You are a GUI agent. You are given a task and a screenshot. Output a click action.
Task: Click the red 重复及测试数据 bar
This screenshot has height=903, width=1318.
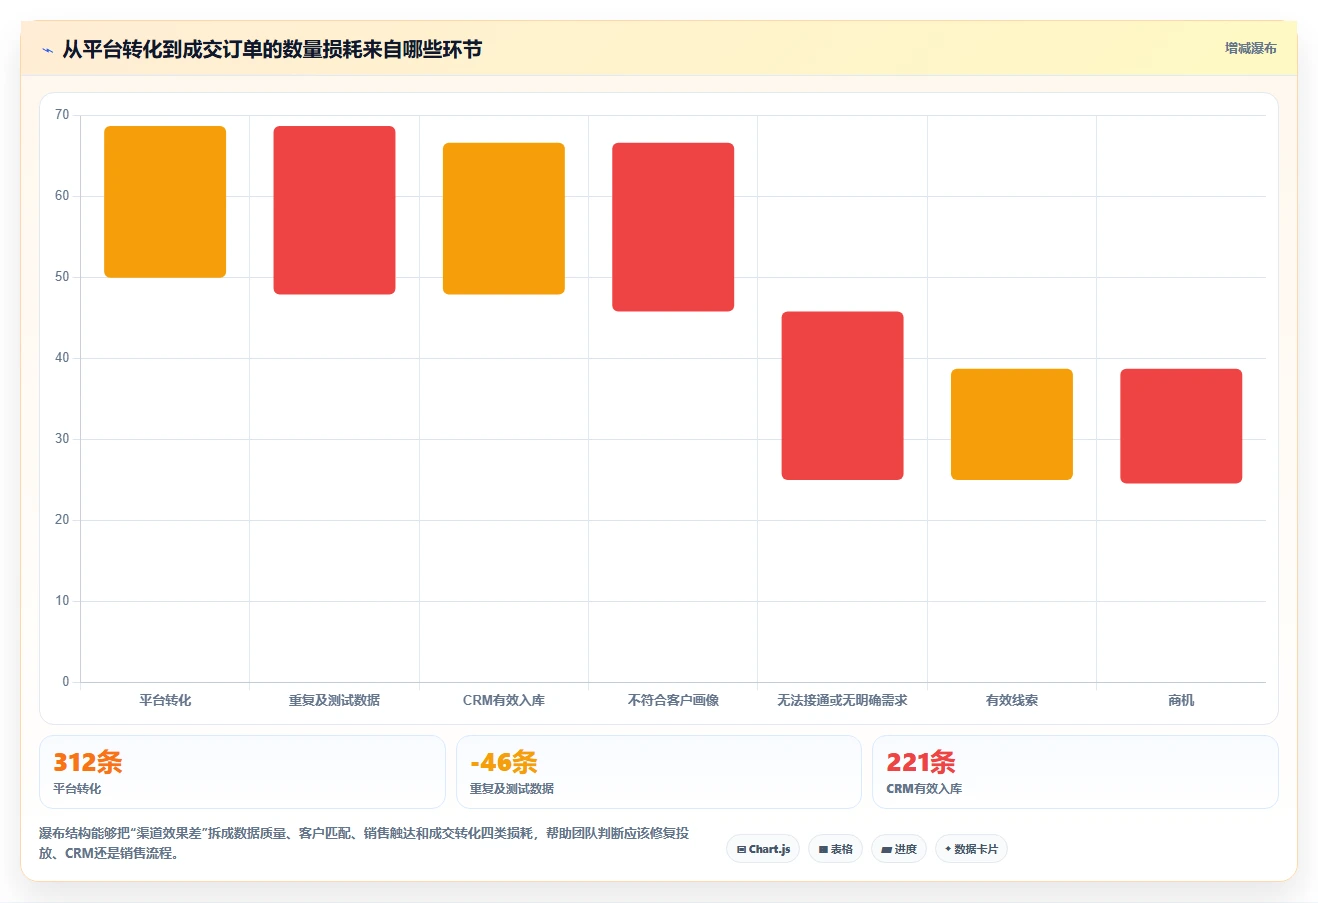point(334,210)
